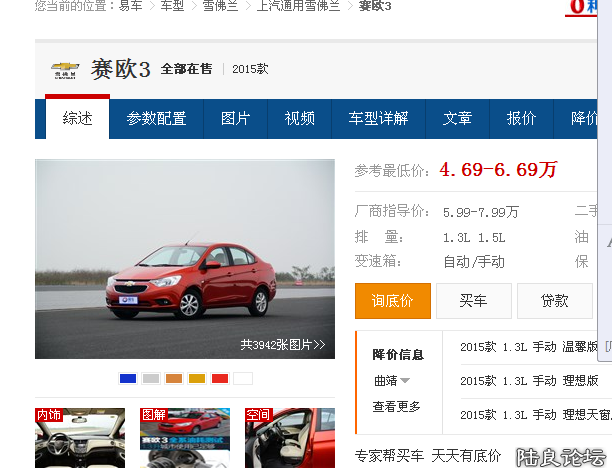Pick the red car color swatch
This screenshot has width=612, height=473.
coord(219,378)
